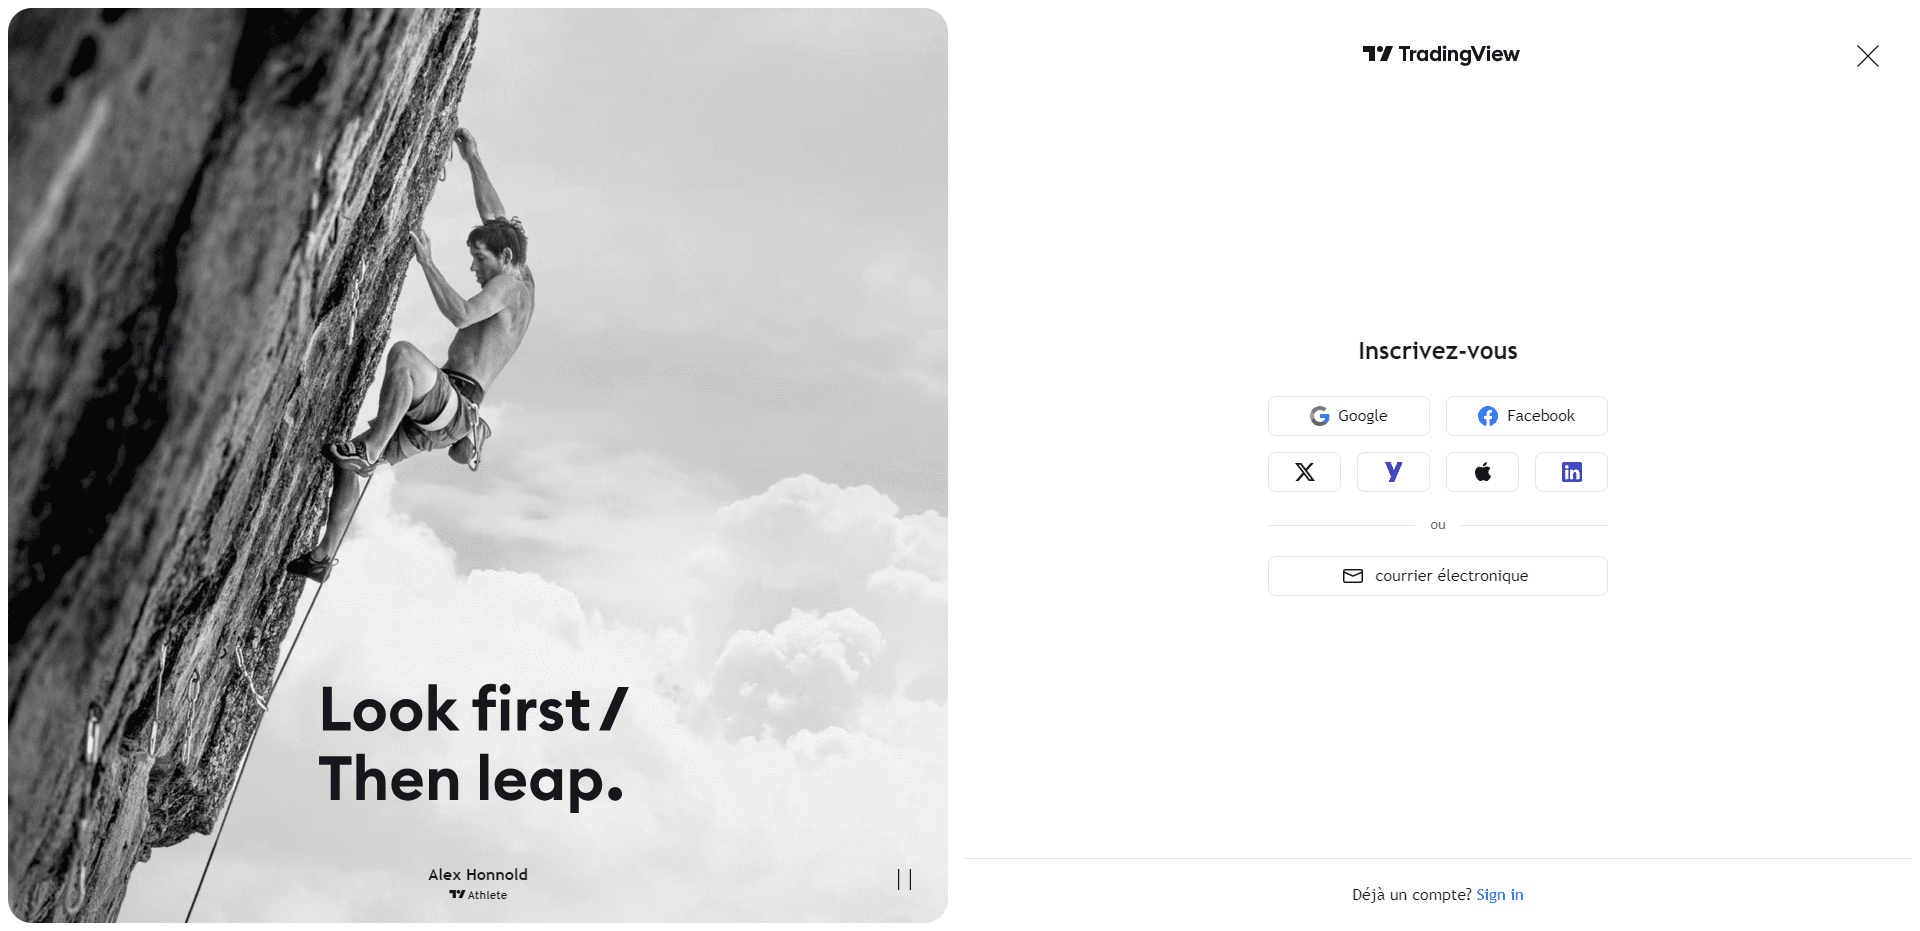This screenshot has width=1920, height=931.
Task: Click the TradingView logo at top
Action: (1440, 54)
